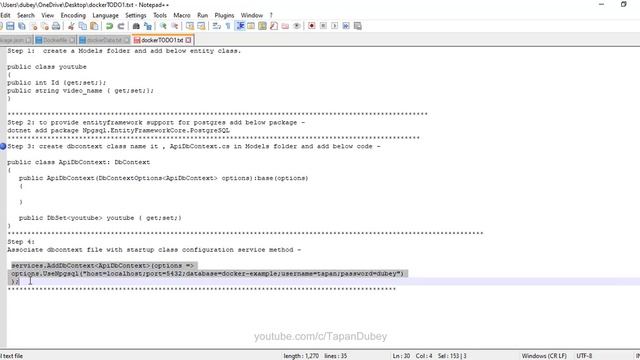Screen dimensions: 640x360
Task: Click the 'lines : 35' status entry
Action: point(336,356)
